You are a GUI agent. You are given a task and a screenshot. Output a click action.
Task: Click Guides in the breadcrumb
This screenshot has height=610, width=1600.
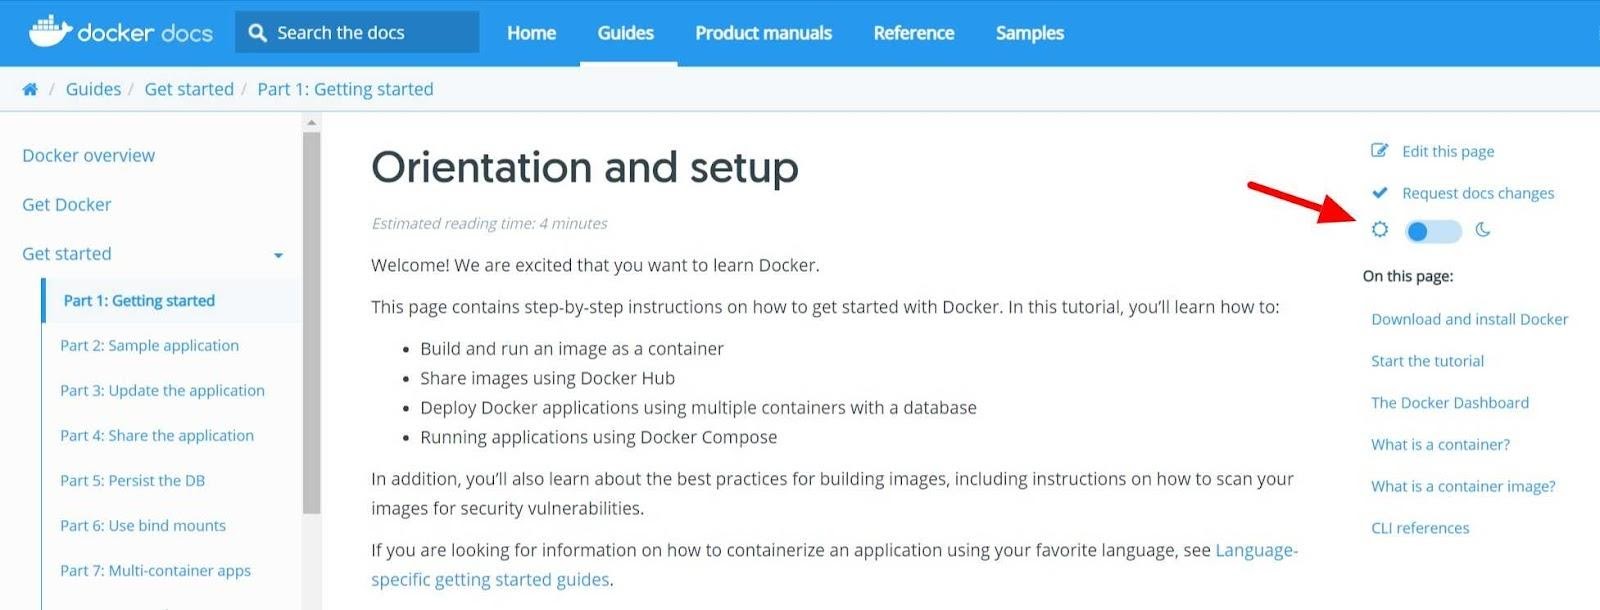(93, 89)
